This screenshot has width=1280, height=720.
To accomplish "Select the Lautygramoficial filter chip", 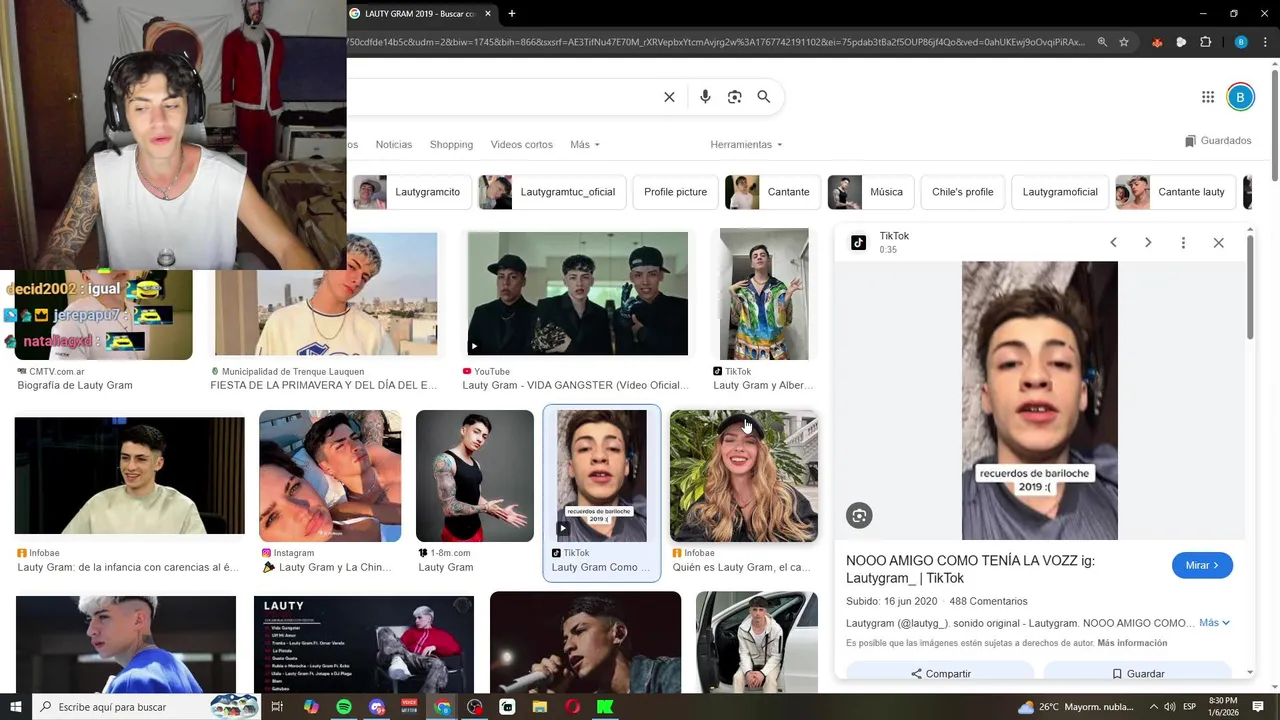I will pyautogui.click(x=1060, y=192).
